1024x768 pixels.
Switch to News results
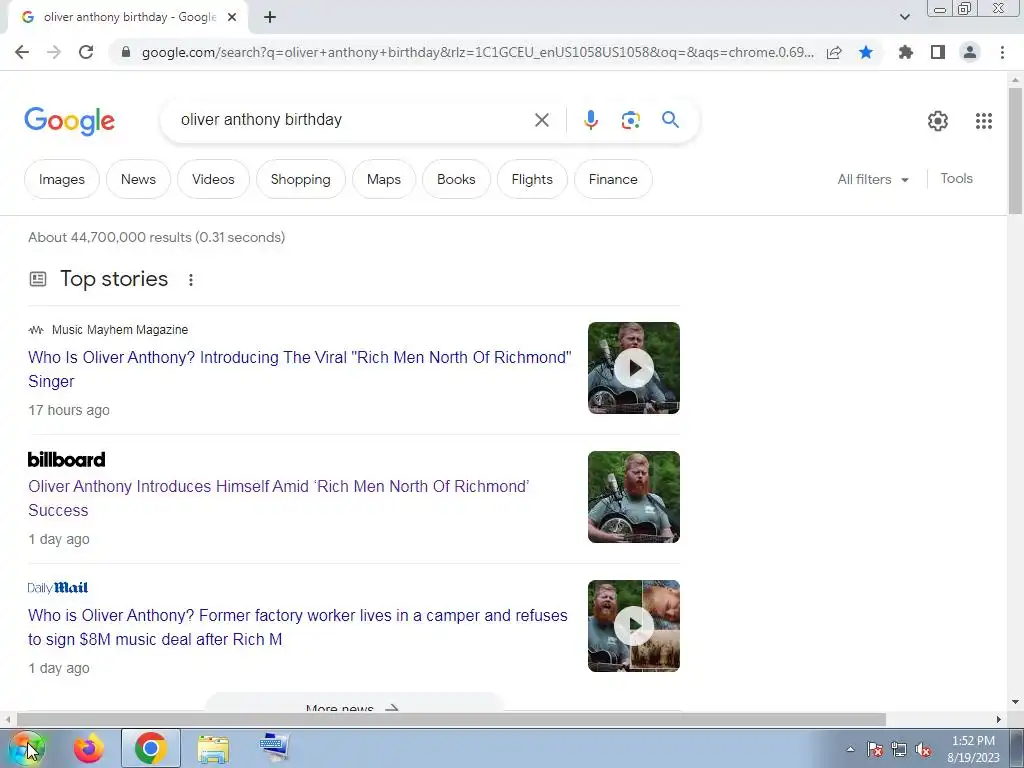pyautogui.click(x=138, y=179)
